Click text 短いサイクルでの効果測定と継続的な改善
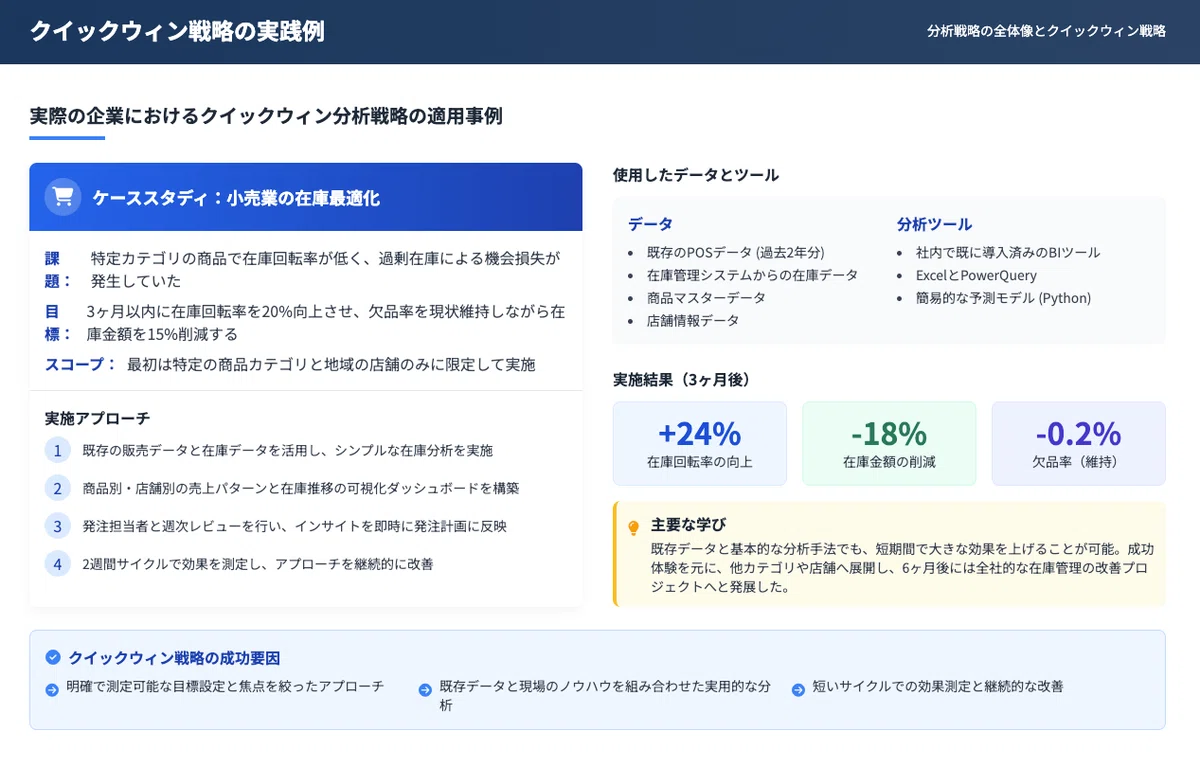The image size is (1200, 765). pos(938,687)
